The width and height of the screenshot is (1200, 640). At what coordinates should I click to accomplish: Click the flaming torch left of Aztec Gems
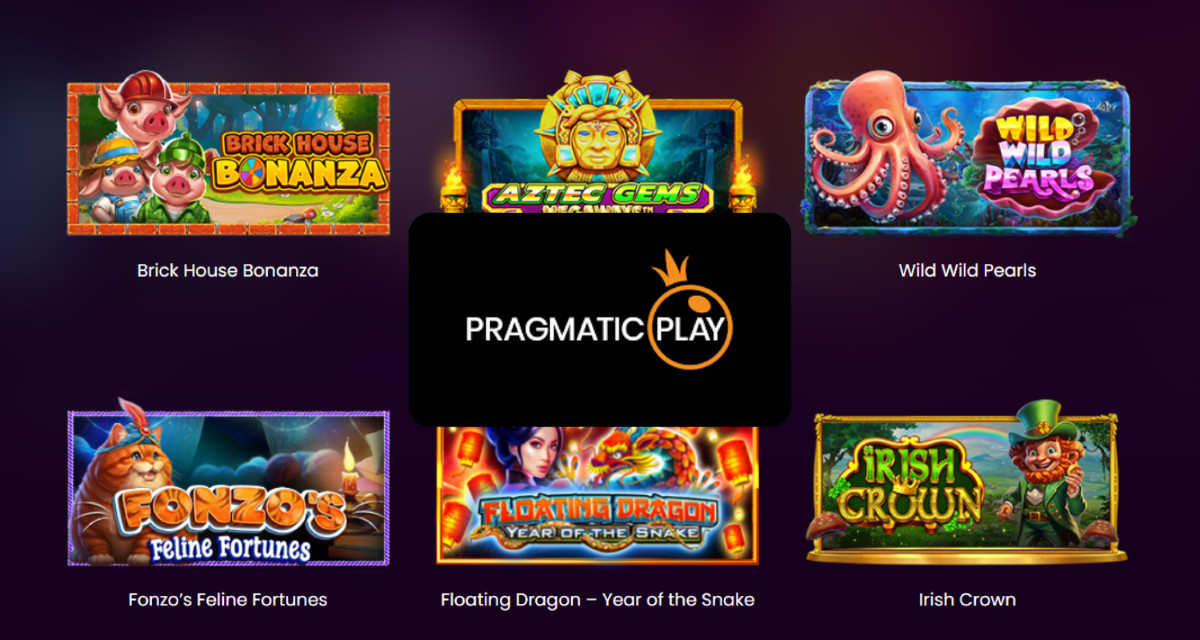coord(453,190)
